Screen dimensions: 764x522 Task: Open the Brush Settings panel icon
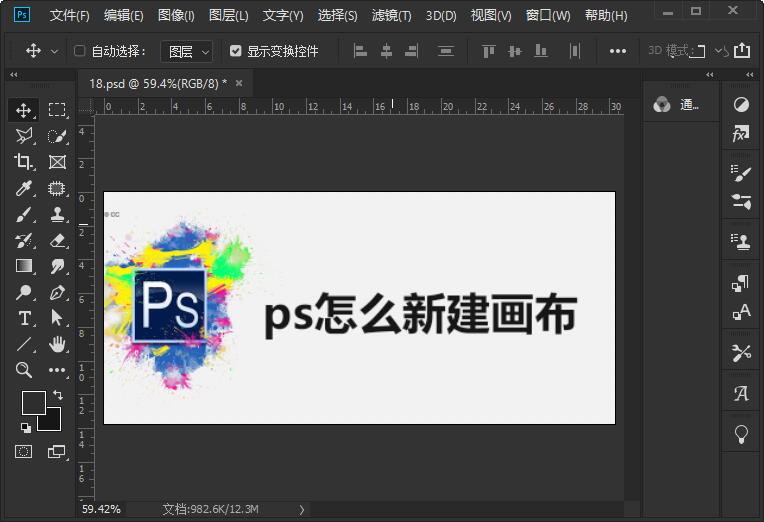(x=741, y=173)
